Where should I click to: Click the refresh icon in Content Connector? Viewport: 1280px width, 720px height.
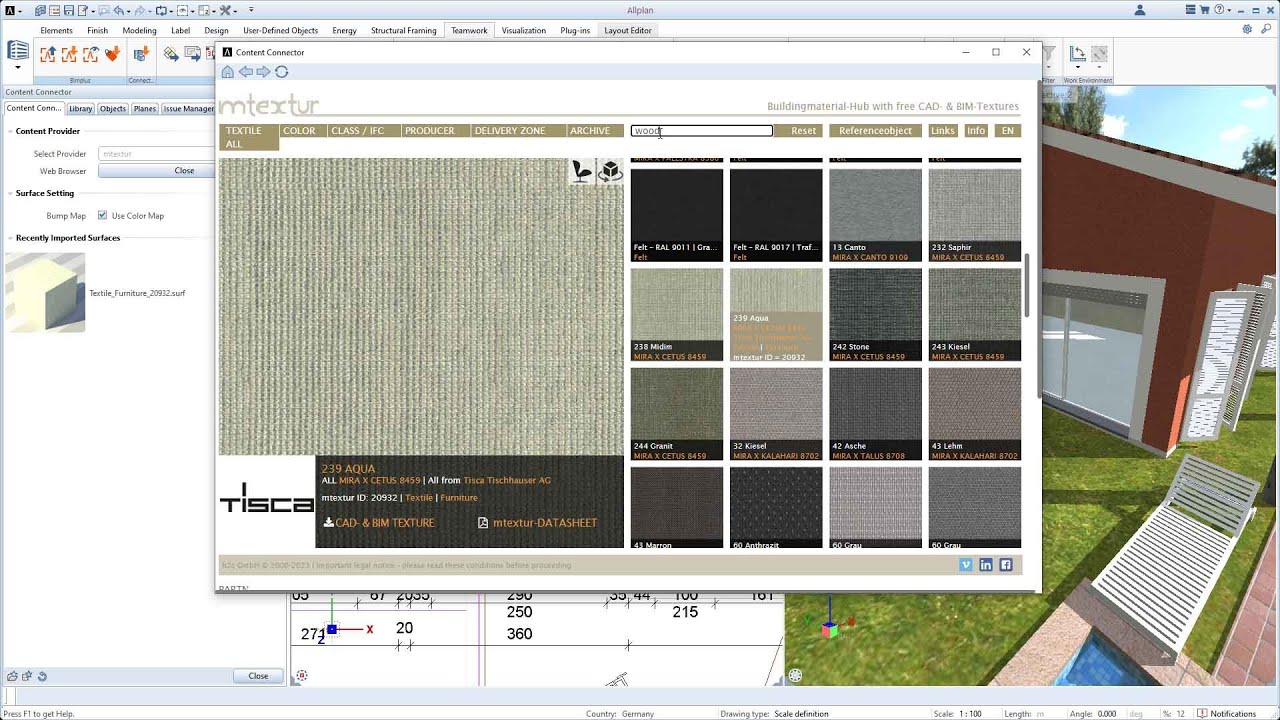(x=282, y=72)
